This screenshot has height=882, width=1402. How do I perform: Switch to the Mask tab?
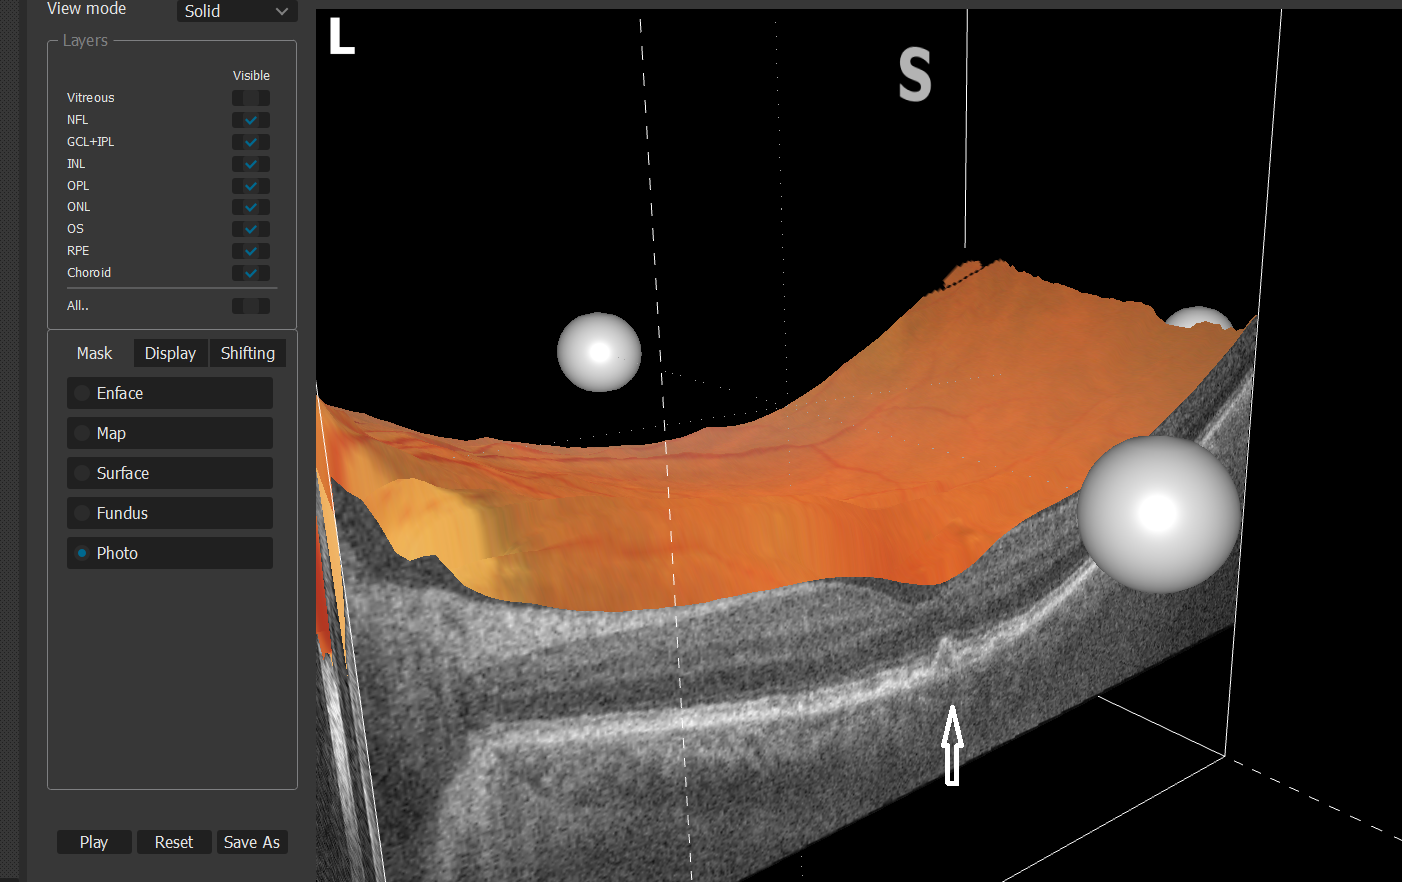coord(94,353)
